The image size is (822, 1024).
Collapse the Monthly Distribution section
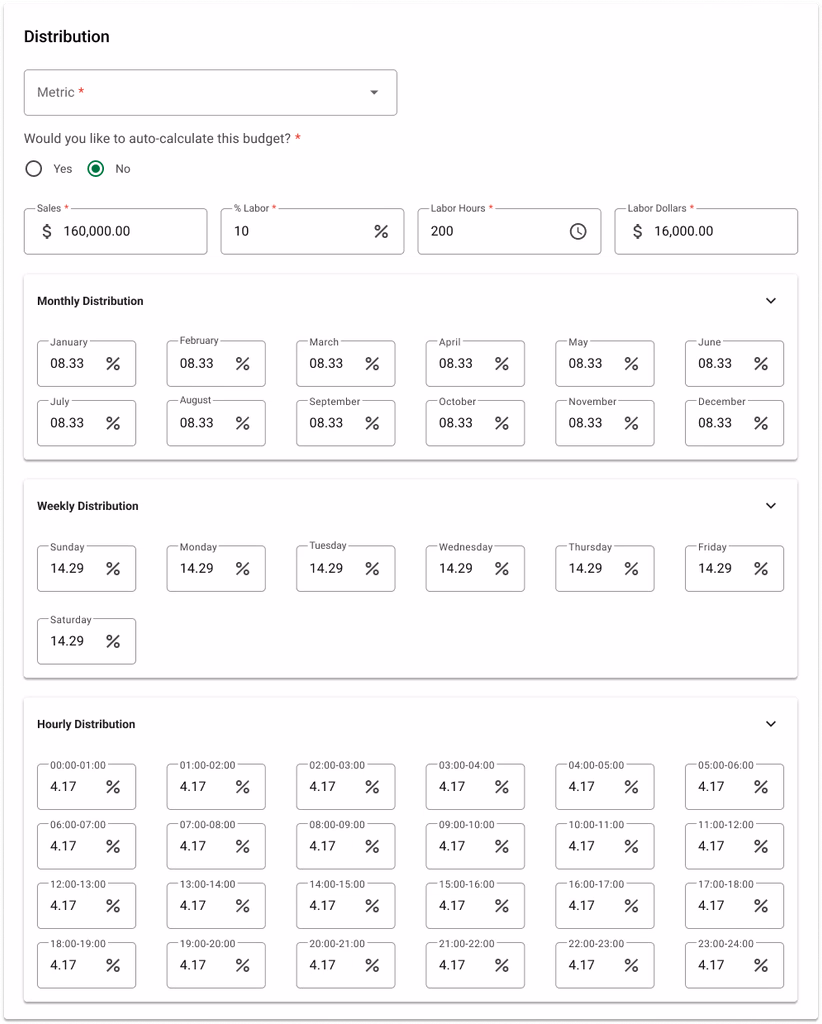770,301
